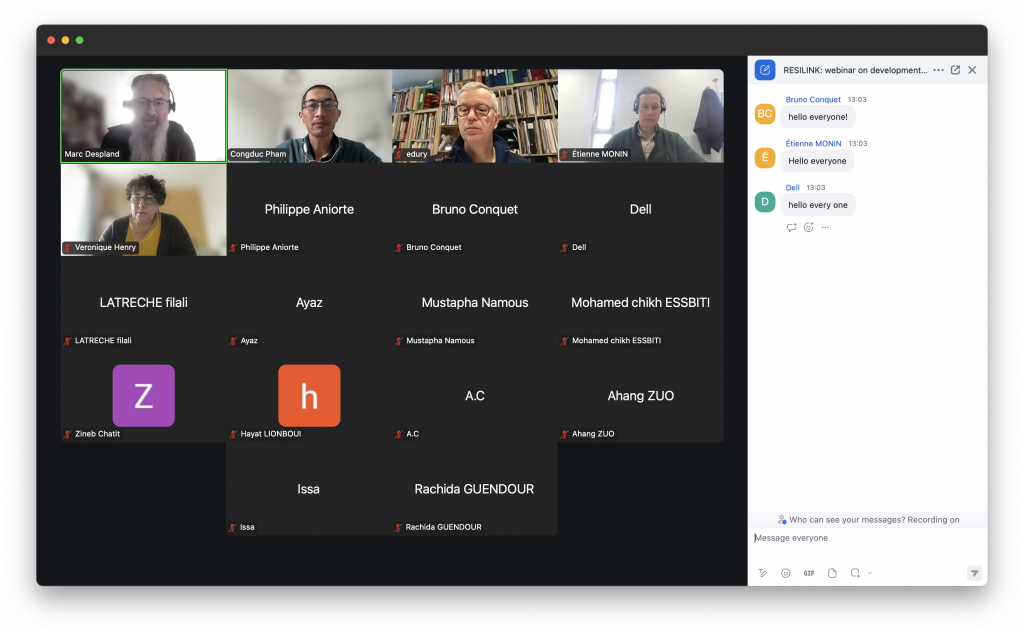Open chat header more options ellipsis

938,70
